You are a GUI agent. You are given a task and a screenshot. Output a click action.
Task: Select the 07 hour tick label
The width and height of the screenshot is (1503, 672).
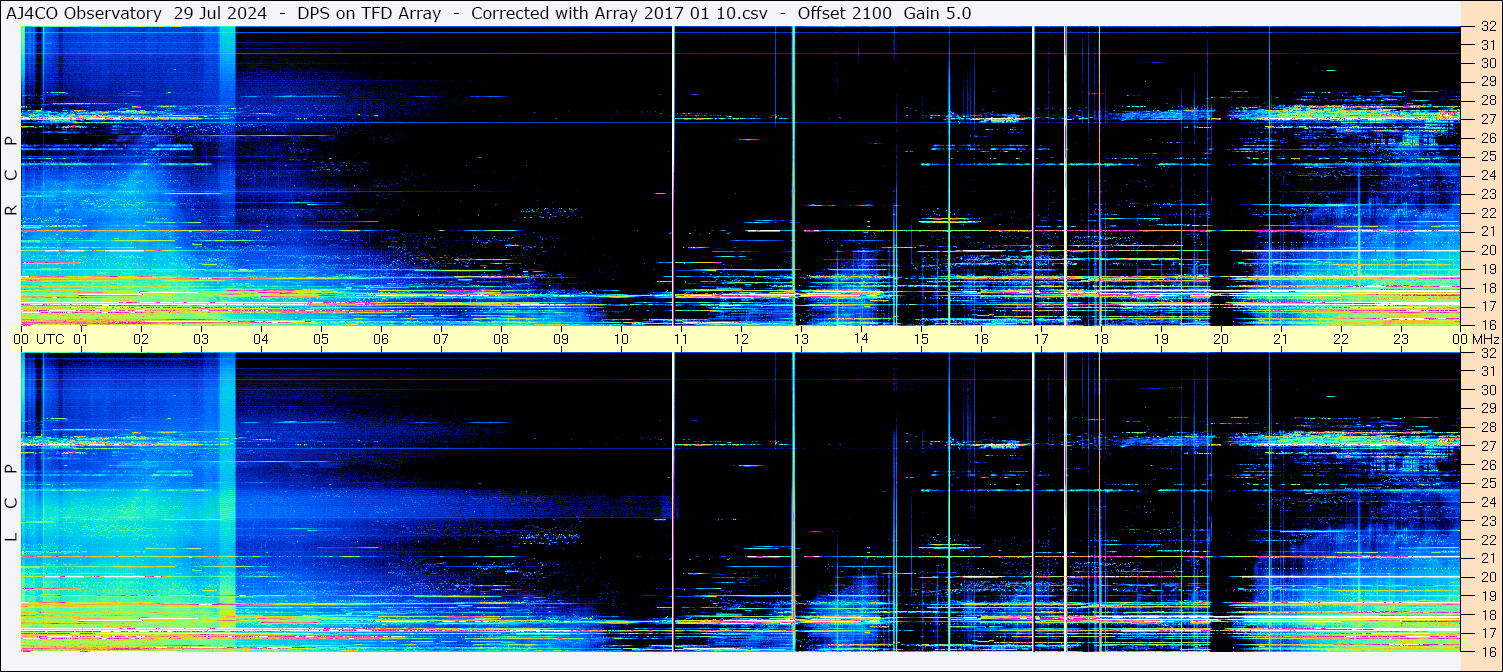[441, 339]
